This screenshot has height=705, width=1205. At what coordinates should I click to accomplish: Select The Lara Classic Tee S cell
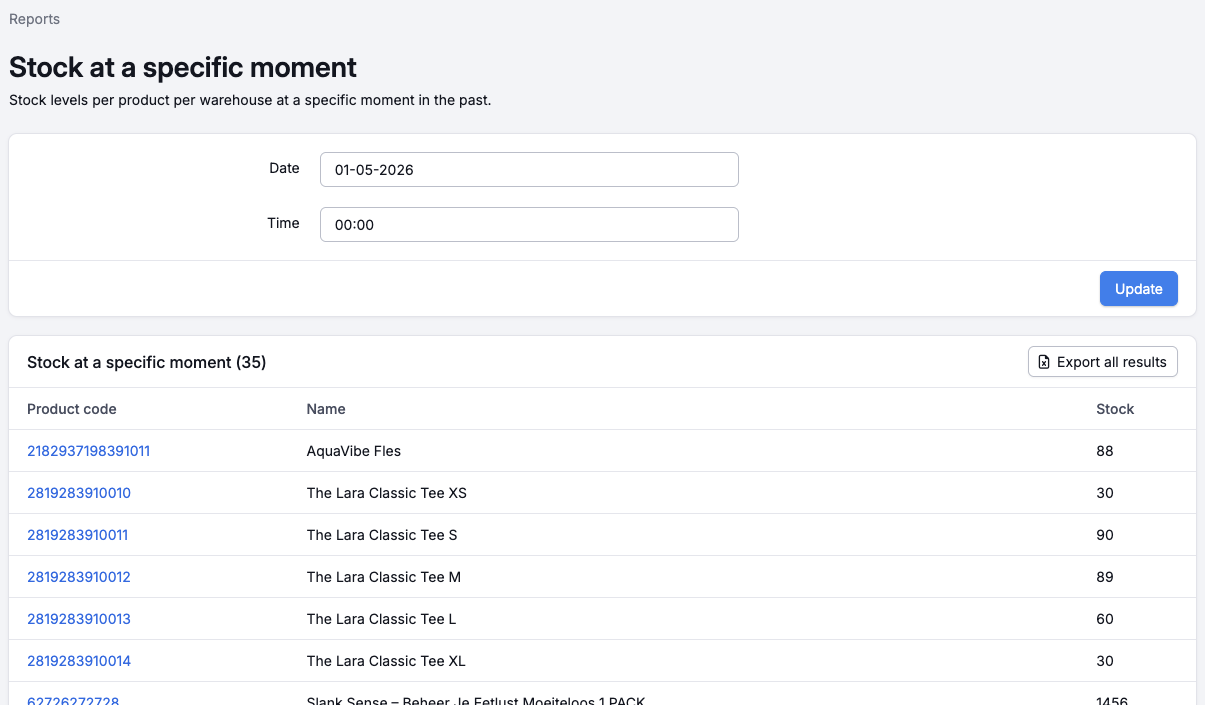point(382,535)
